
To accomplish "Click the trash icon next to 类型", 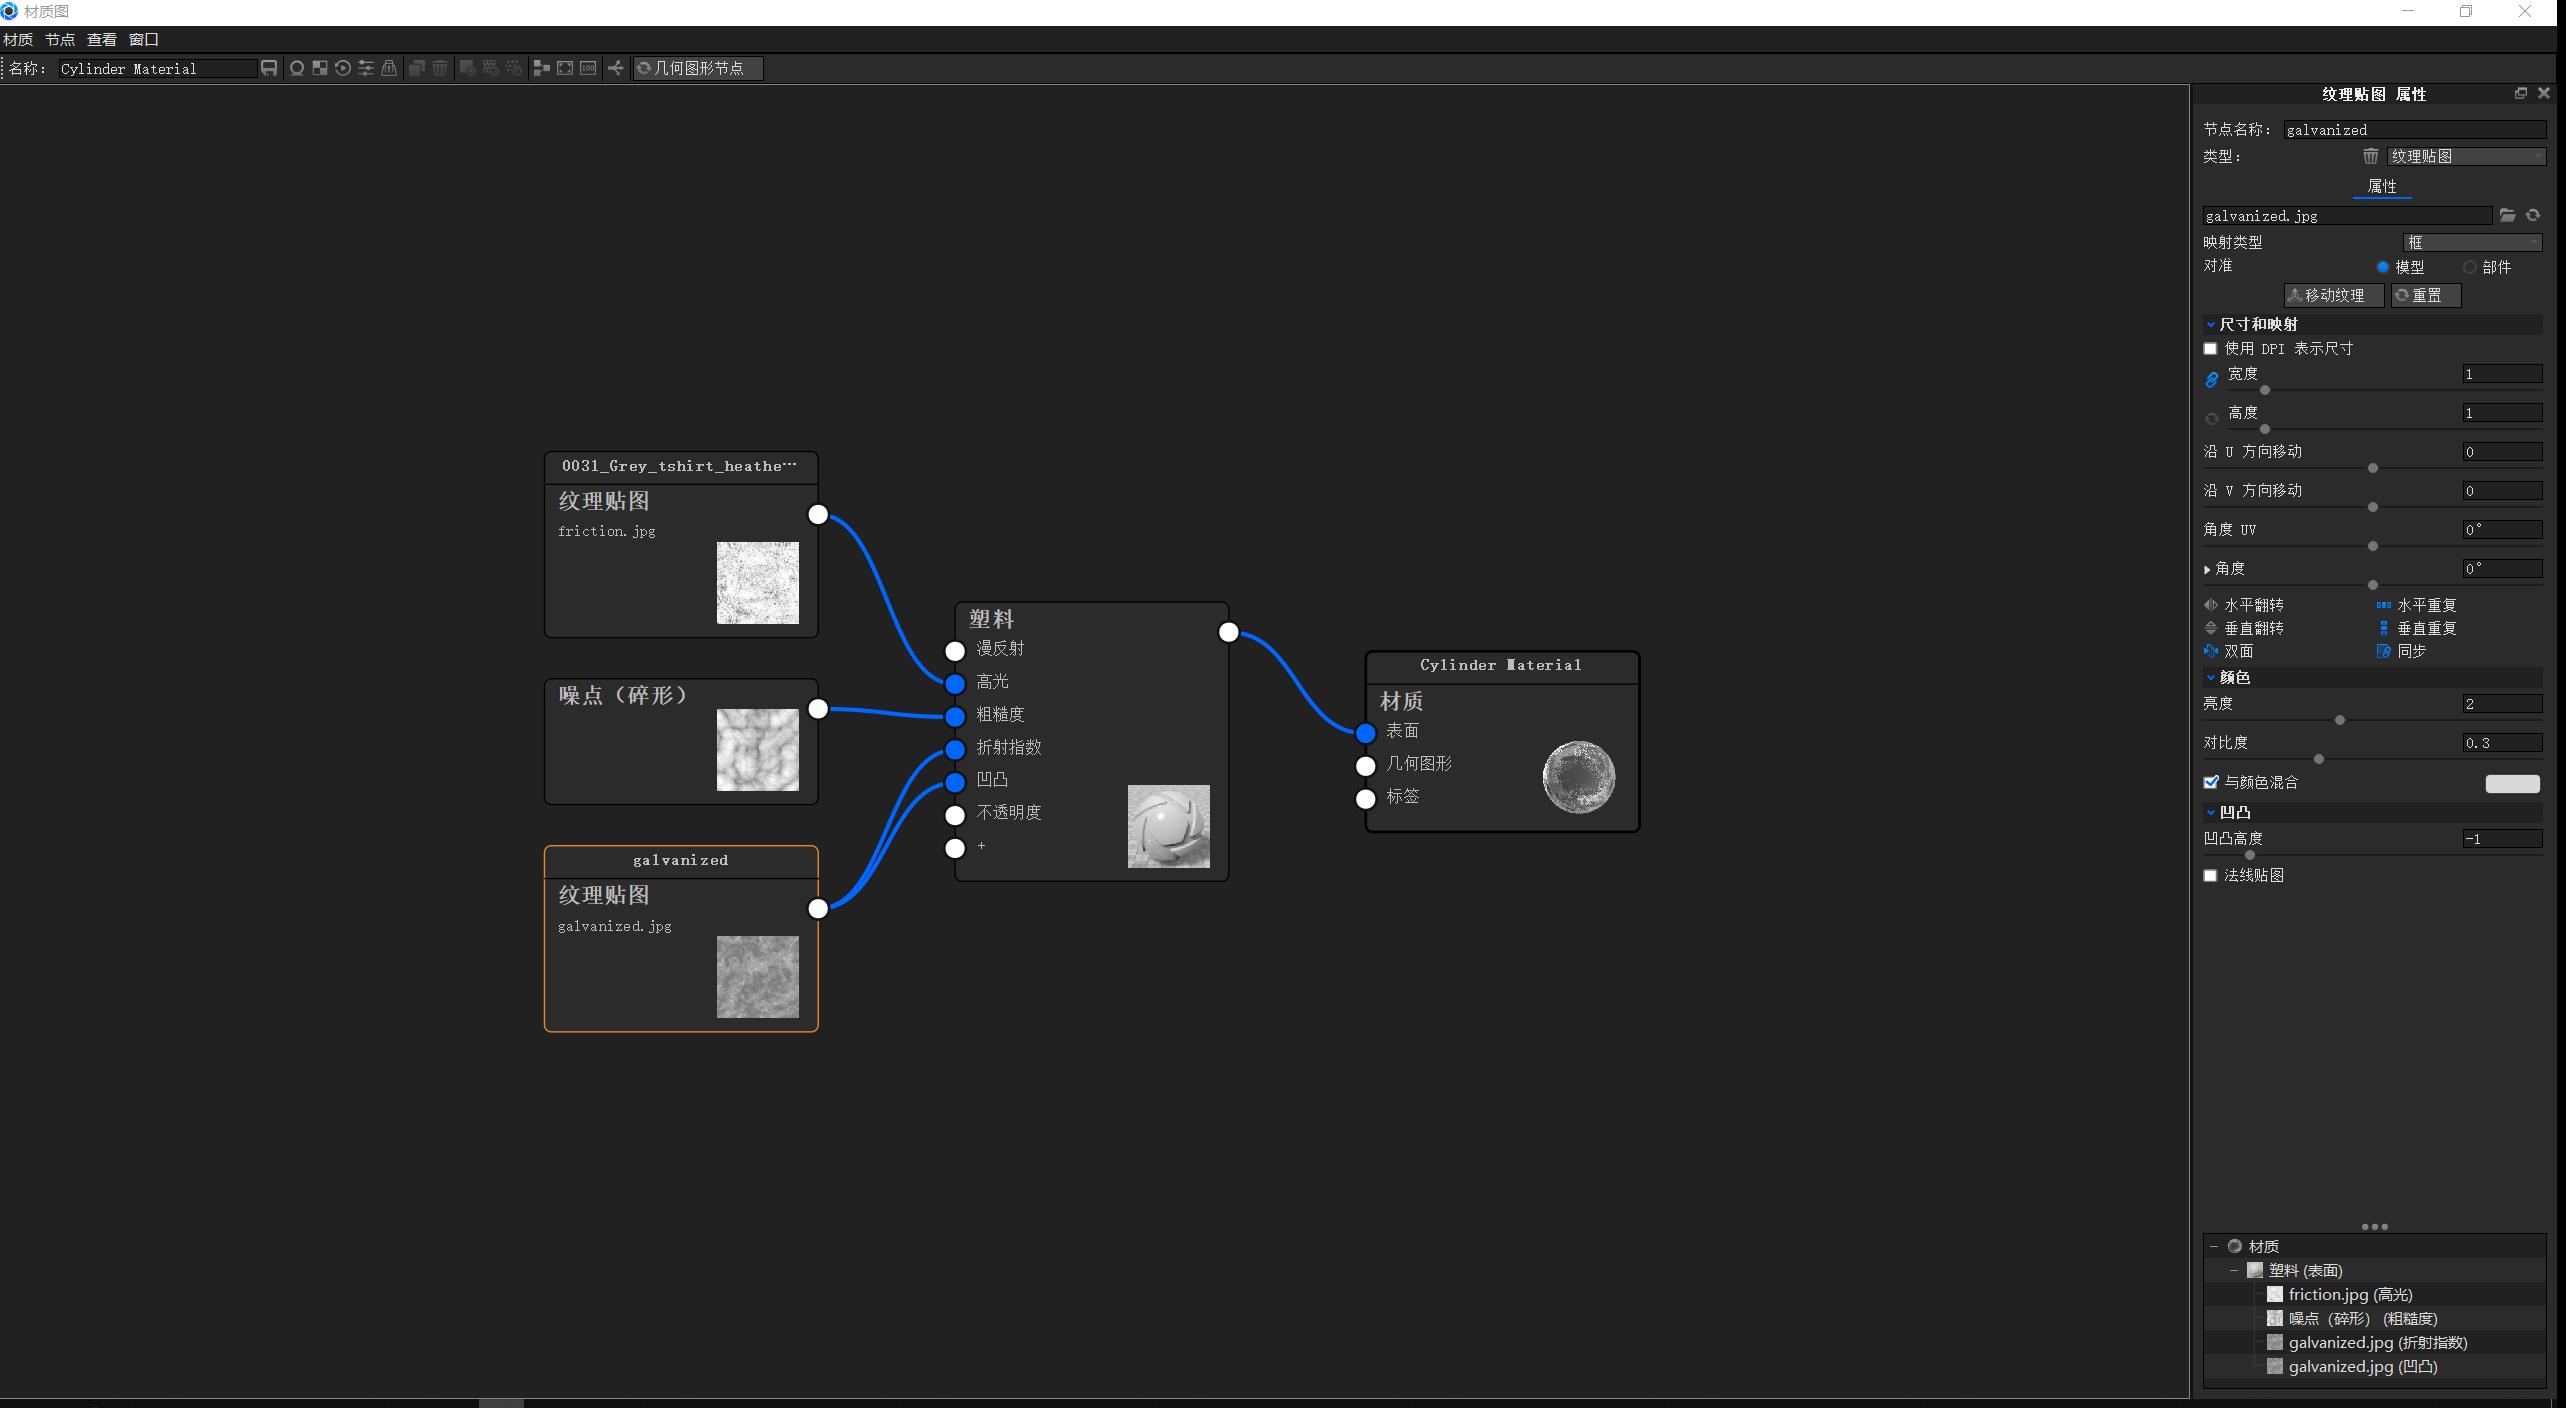I will [2370, 156].
